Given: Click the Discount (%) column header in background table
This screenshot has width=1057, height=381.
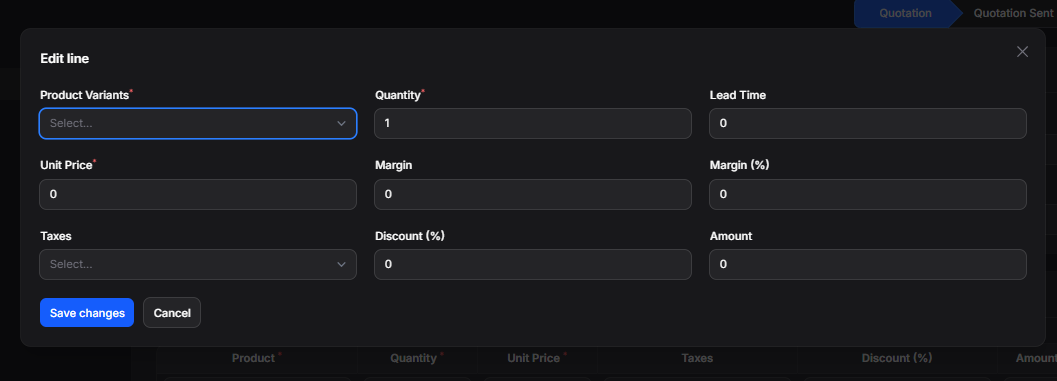Looking at the screenshot, I should tap(897, 358).
